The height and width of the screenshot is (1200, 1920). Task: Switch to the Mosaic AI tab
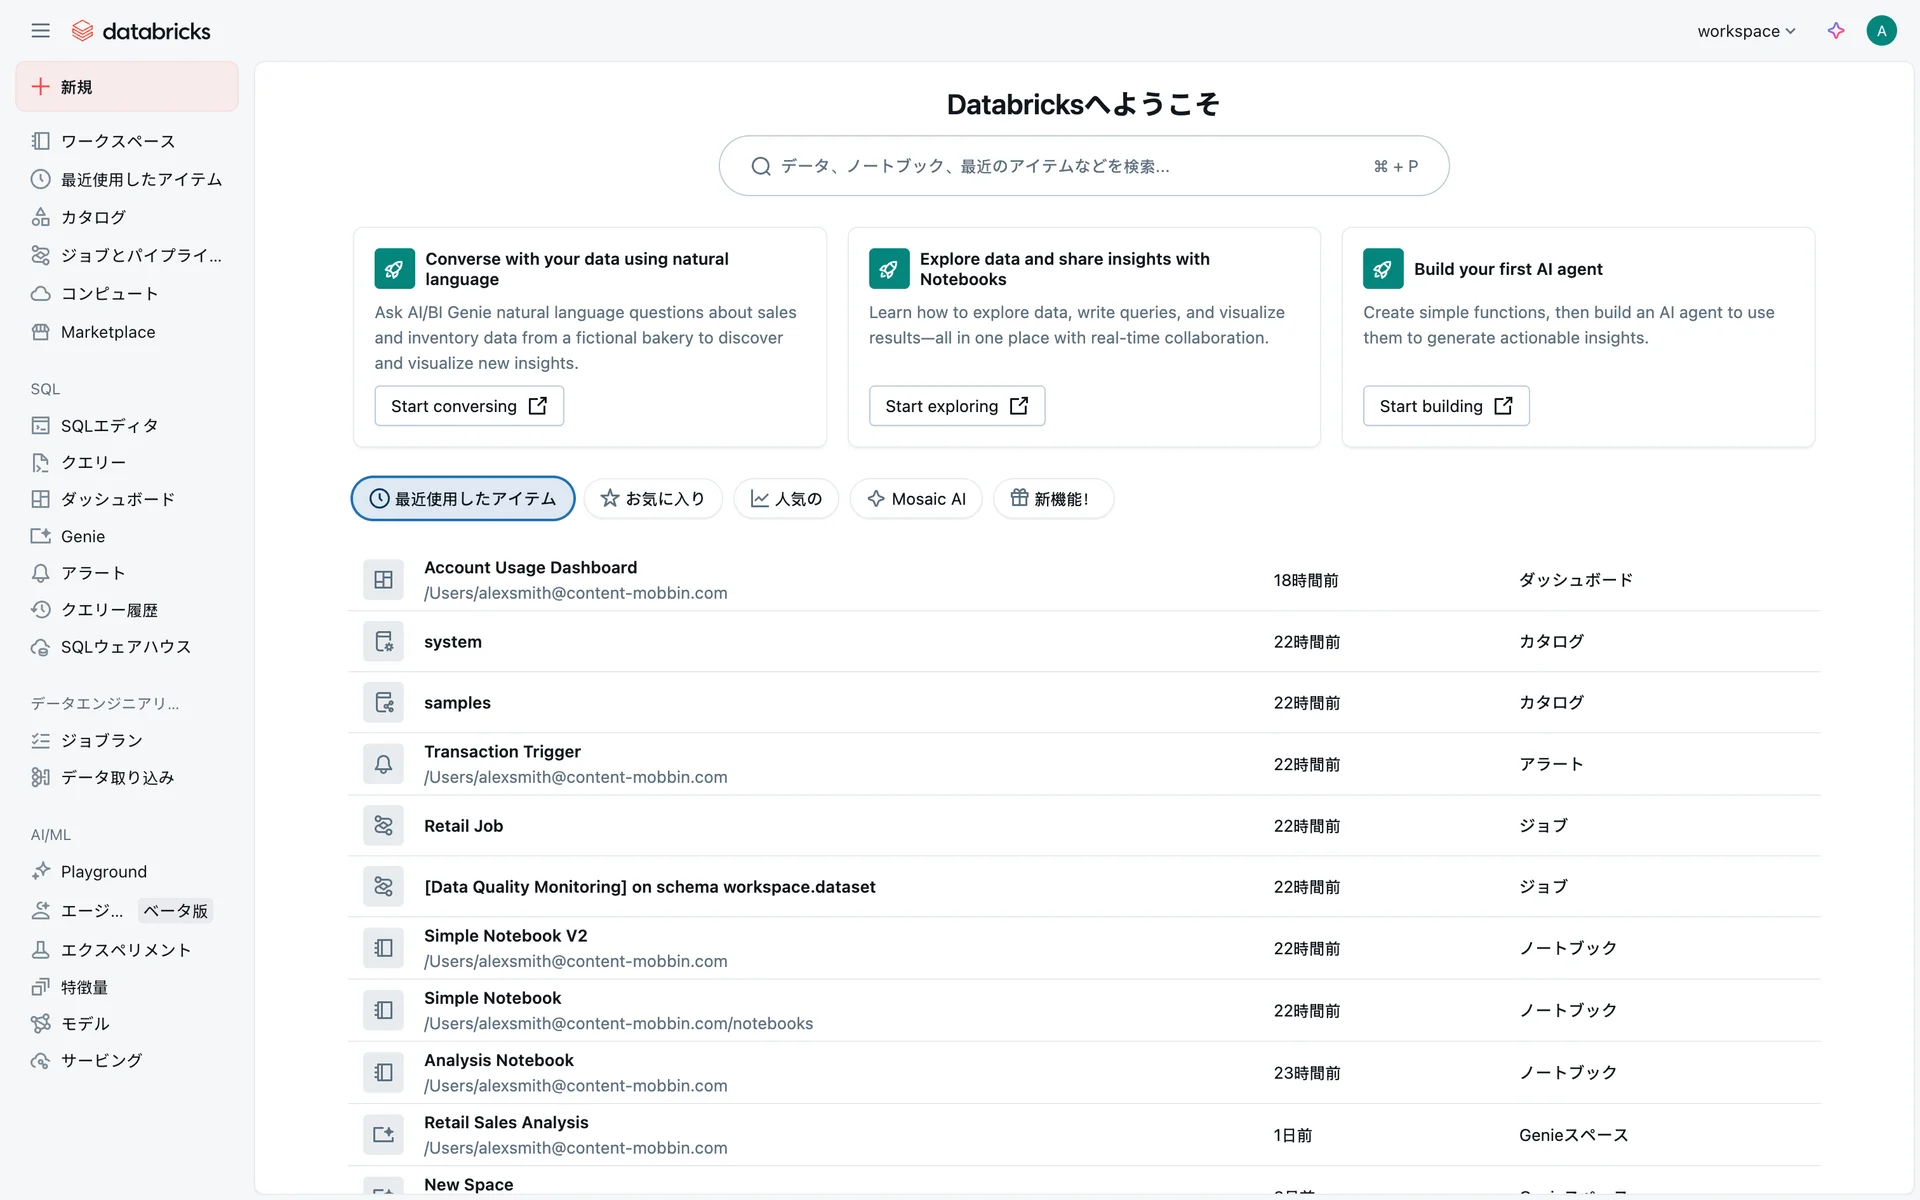[916, 499]
